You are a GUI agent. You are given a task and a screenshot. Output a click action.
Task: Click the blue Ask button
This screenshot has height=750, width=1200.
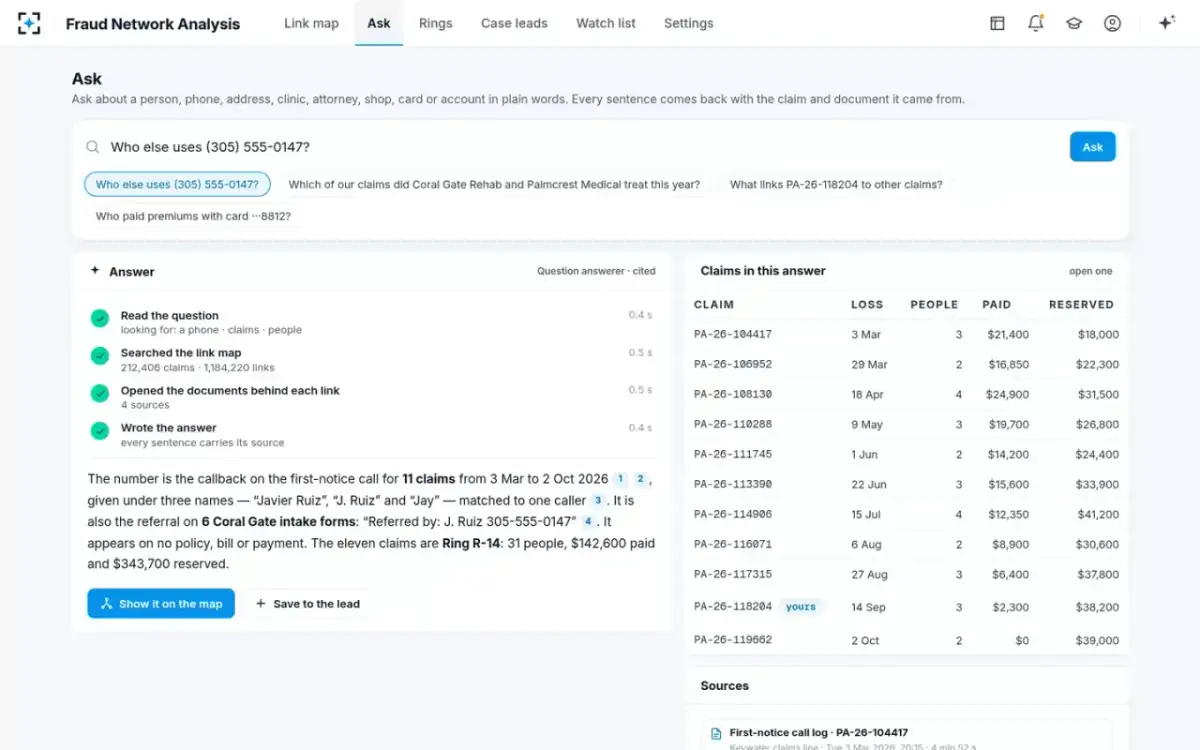coord(1093,147)
